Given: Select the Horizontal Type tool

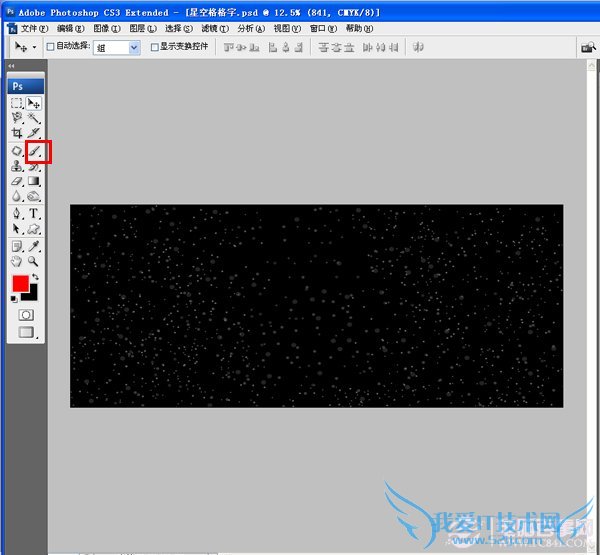Looking at the screenshot, I should pos(34,213).
